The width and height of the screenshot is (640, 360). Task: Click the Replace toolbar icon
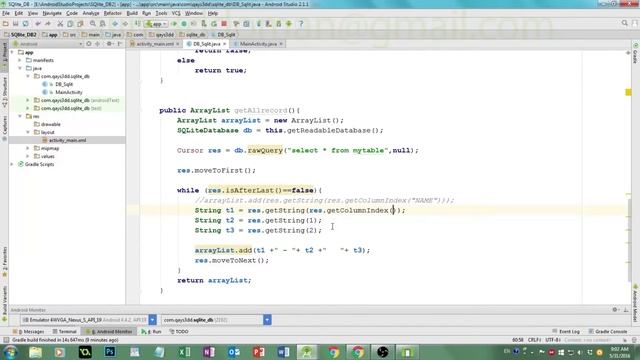pyautogui.click(x=103, y=24)
